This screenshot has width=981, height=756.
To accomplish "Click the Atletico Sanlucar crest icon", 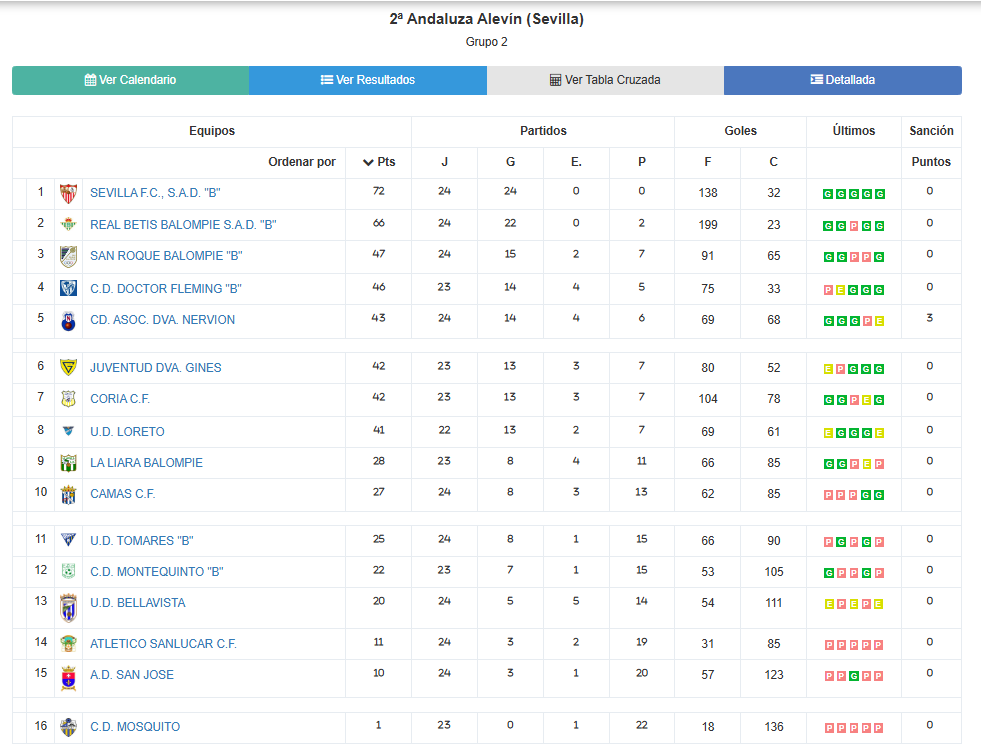I will coord(68,643).
